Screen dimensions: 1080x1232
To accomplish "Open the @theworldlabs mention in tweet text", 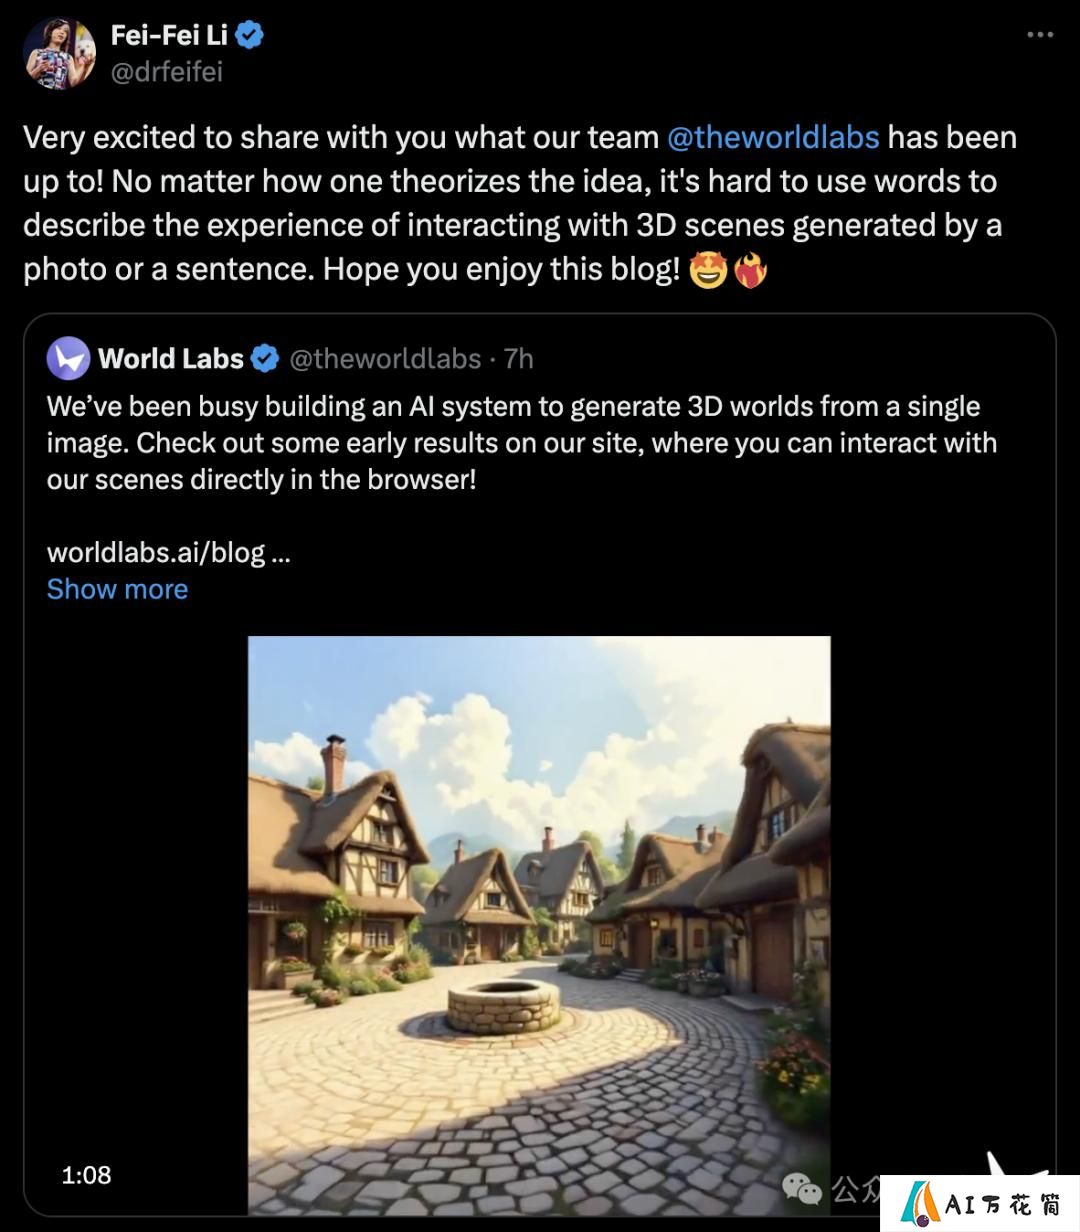I will [x=773, y=137].
